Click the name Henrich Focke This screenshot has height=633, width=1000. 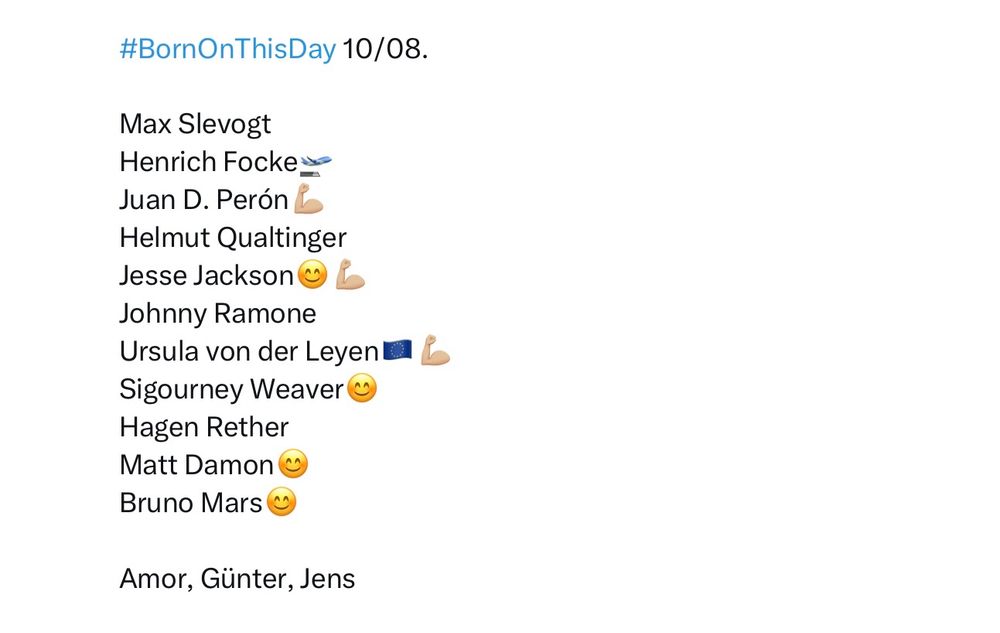(209, 162)
